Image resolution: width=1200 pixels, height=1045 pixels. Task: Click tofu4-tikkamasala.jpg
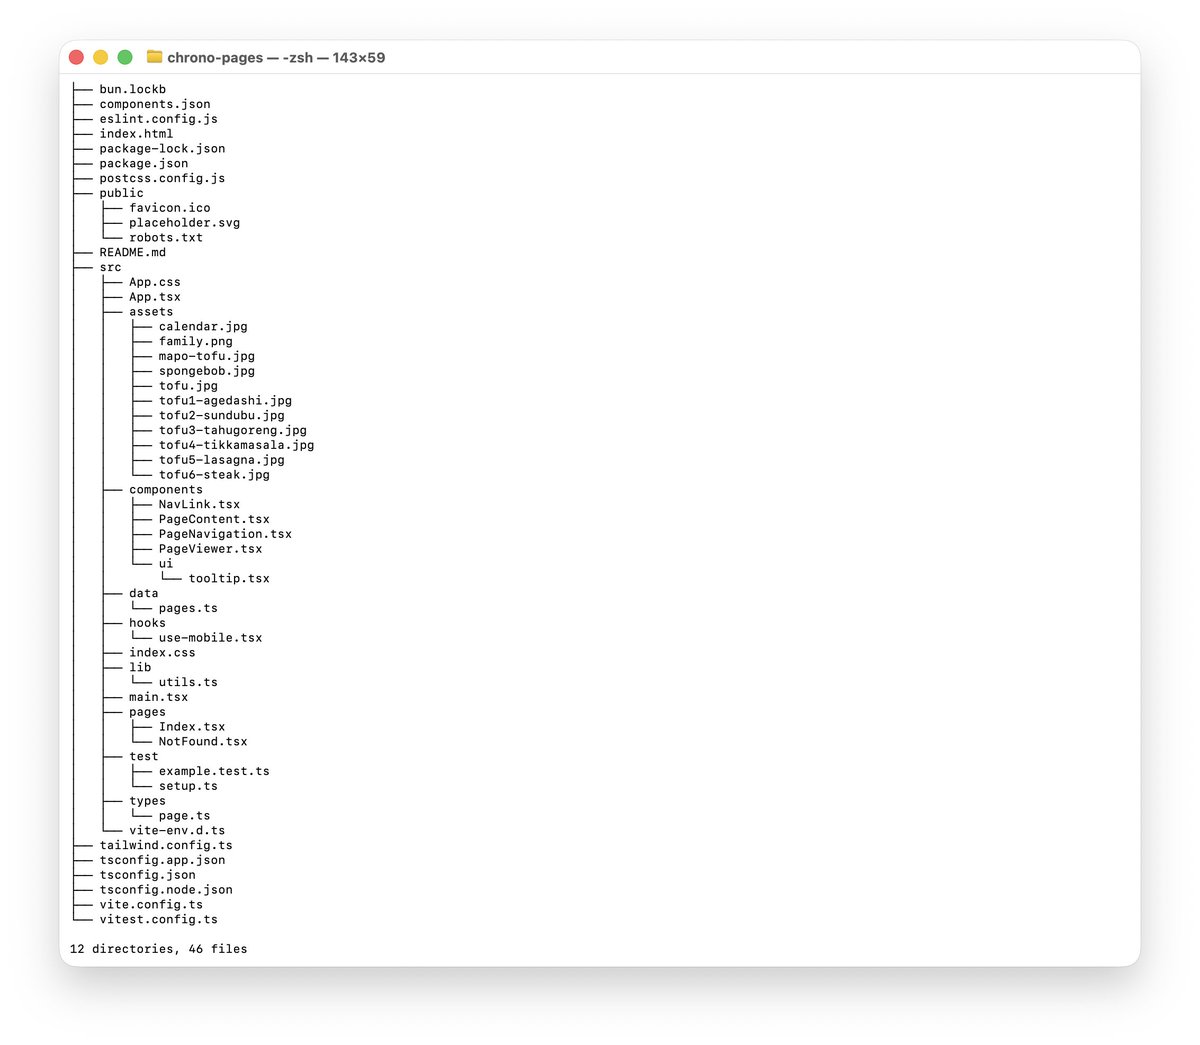coord(236,445)
